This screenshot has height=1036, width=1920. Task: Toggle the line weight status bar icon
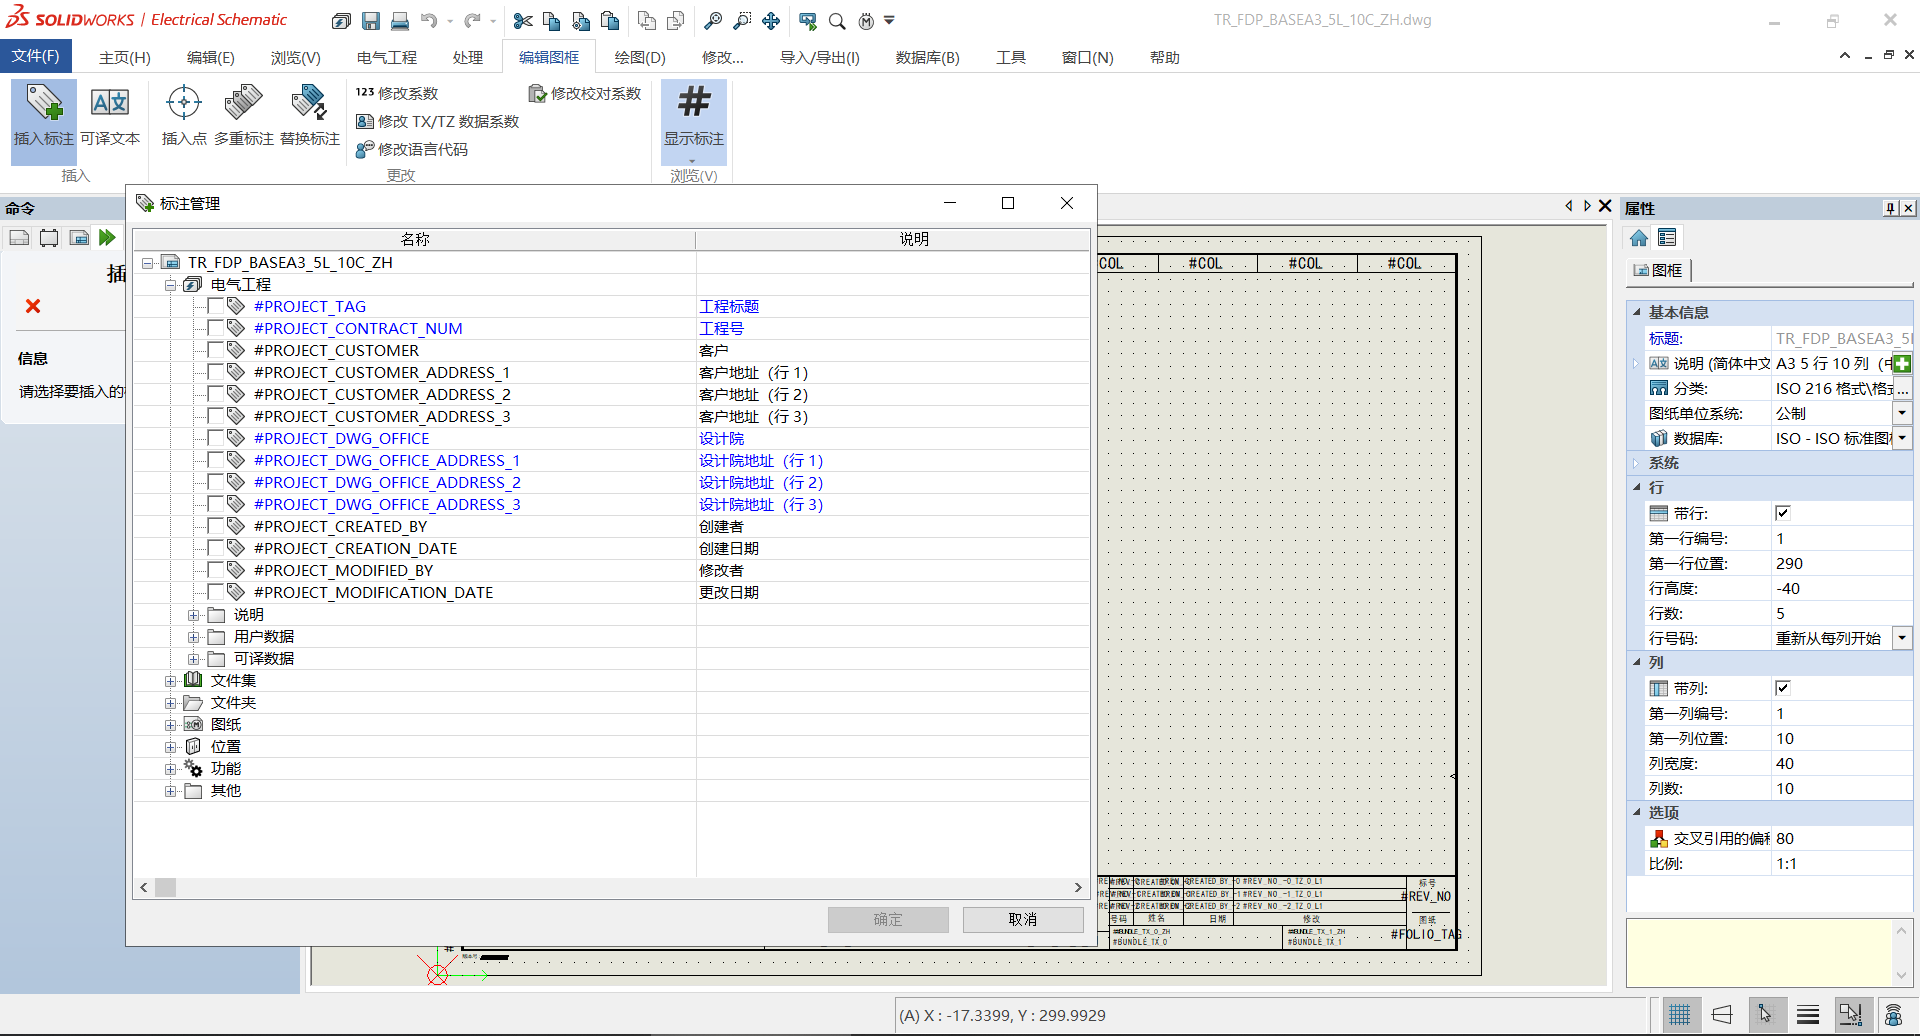(x=1808, y=1015)
